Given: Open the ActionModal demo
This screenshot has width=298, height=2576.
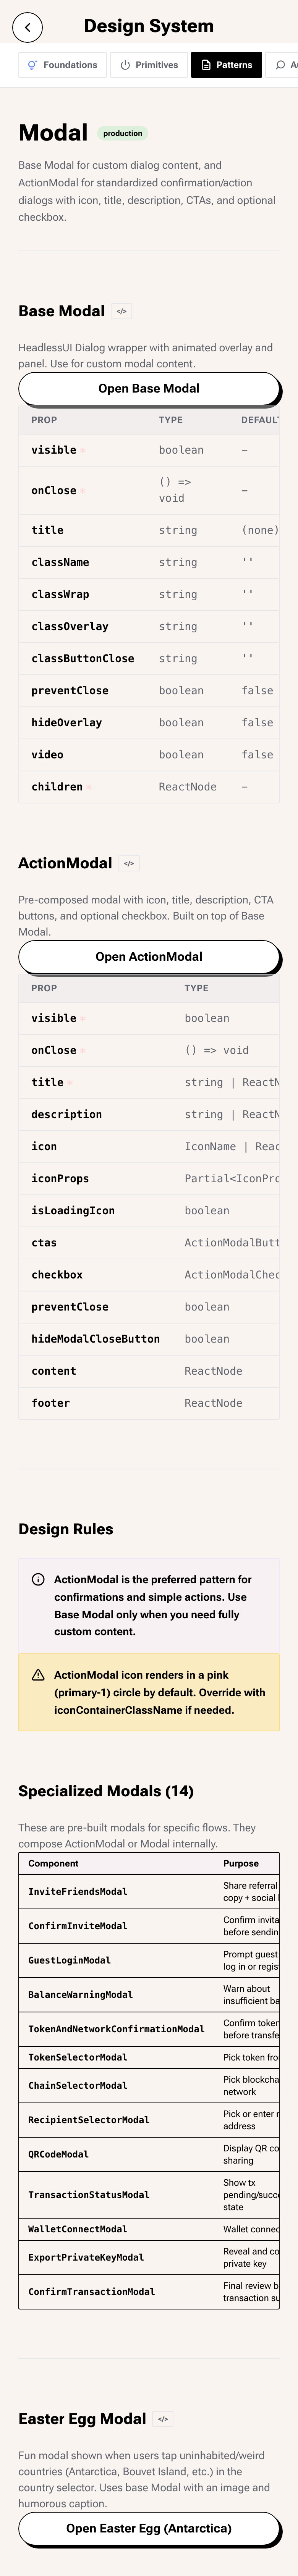Looking at the screenshot, I should [149, 956].
